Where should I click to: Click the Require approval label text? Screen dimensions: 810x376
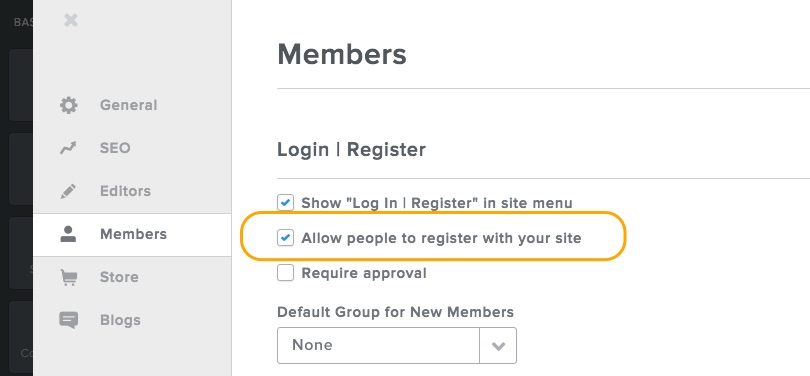point(364,273)
